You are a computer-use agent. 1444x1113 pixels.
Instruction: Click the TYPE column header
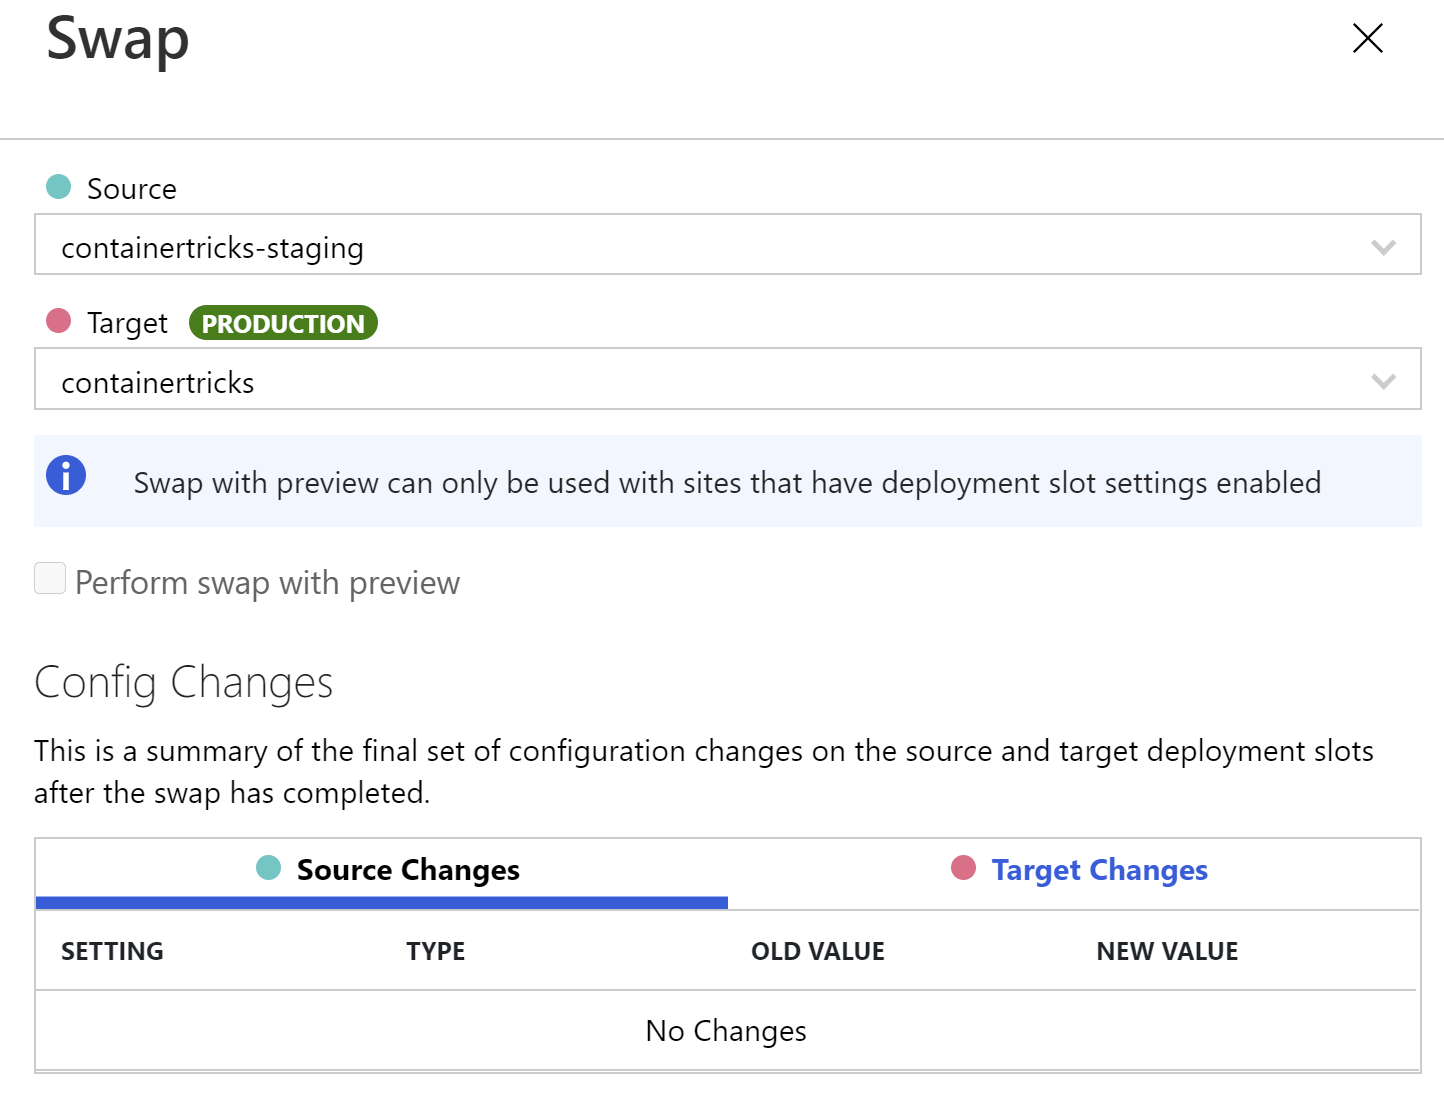(x=435, y=951)
